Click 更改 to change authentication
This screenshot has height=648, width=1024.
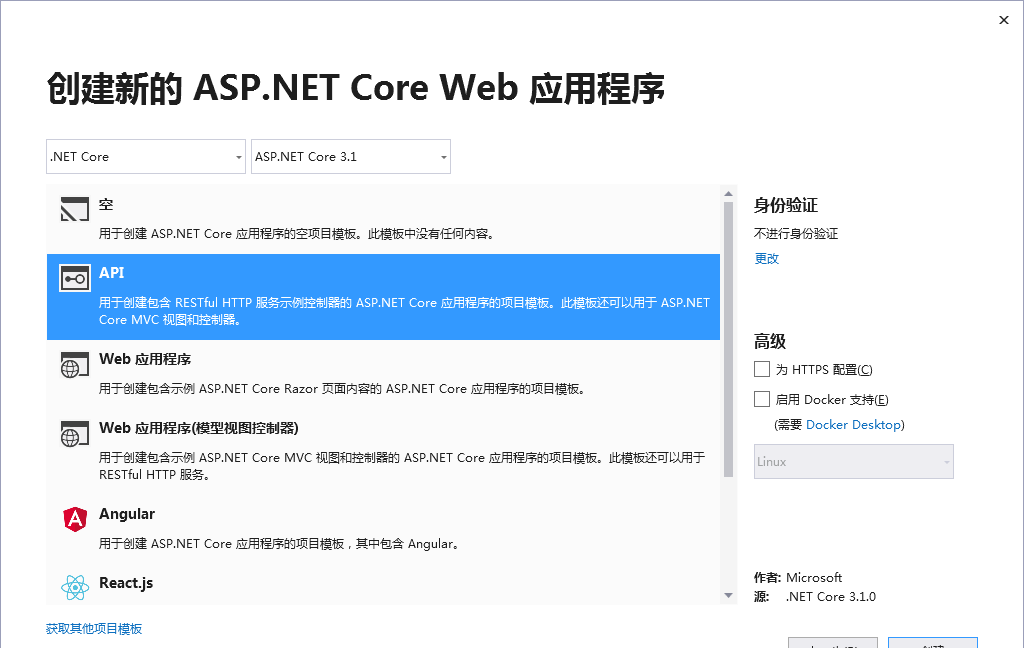[767, 259]
